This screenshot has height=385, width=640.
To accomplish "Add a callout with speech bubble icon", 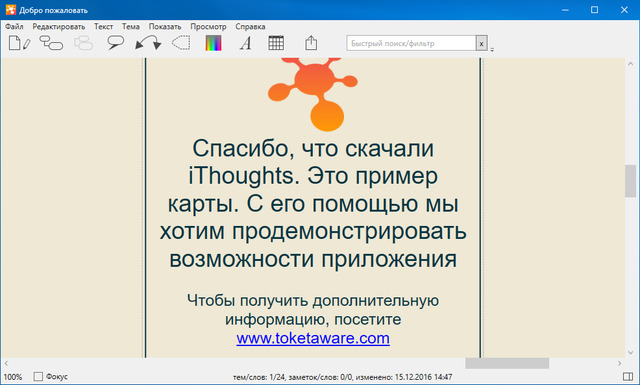I will pyautogui.click(x=116, y=43).
